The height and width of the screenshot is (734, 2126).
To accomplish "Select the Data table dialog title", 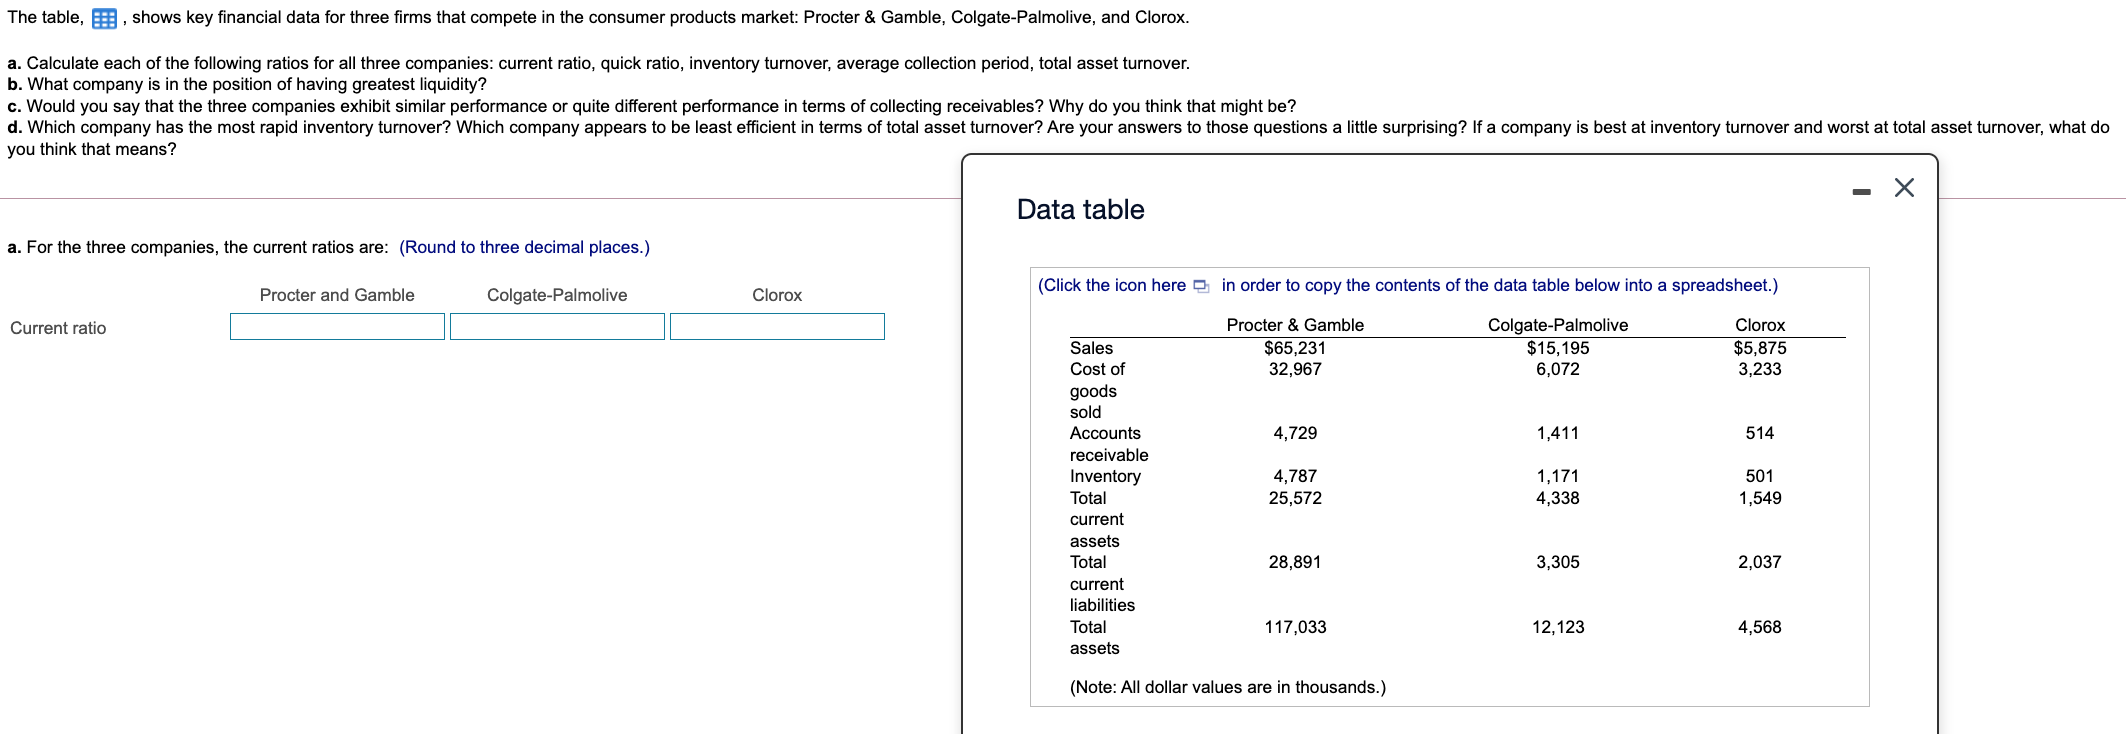I will 1079,209.
